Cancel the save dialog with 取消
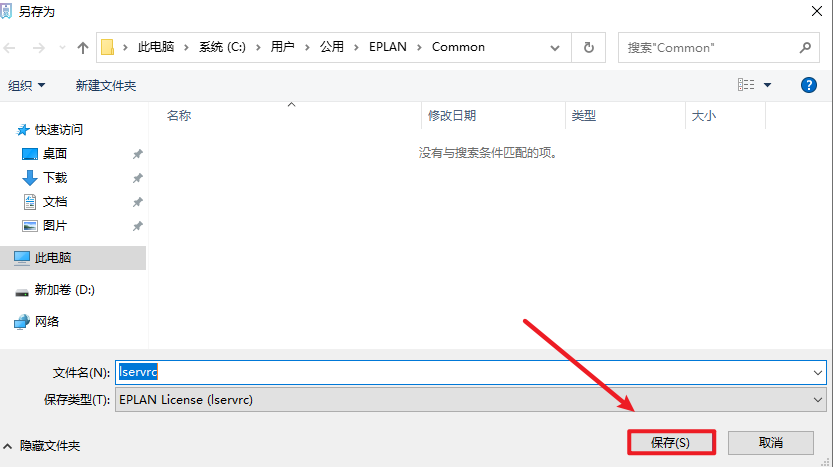833x467 pixels. pos(770,442)
